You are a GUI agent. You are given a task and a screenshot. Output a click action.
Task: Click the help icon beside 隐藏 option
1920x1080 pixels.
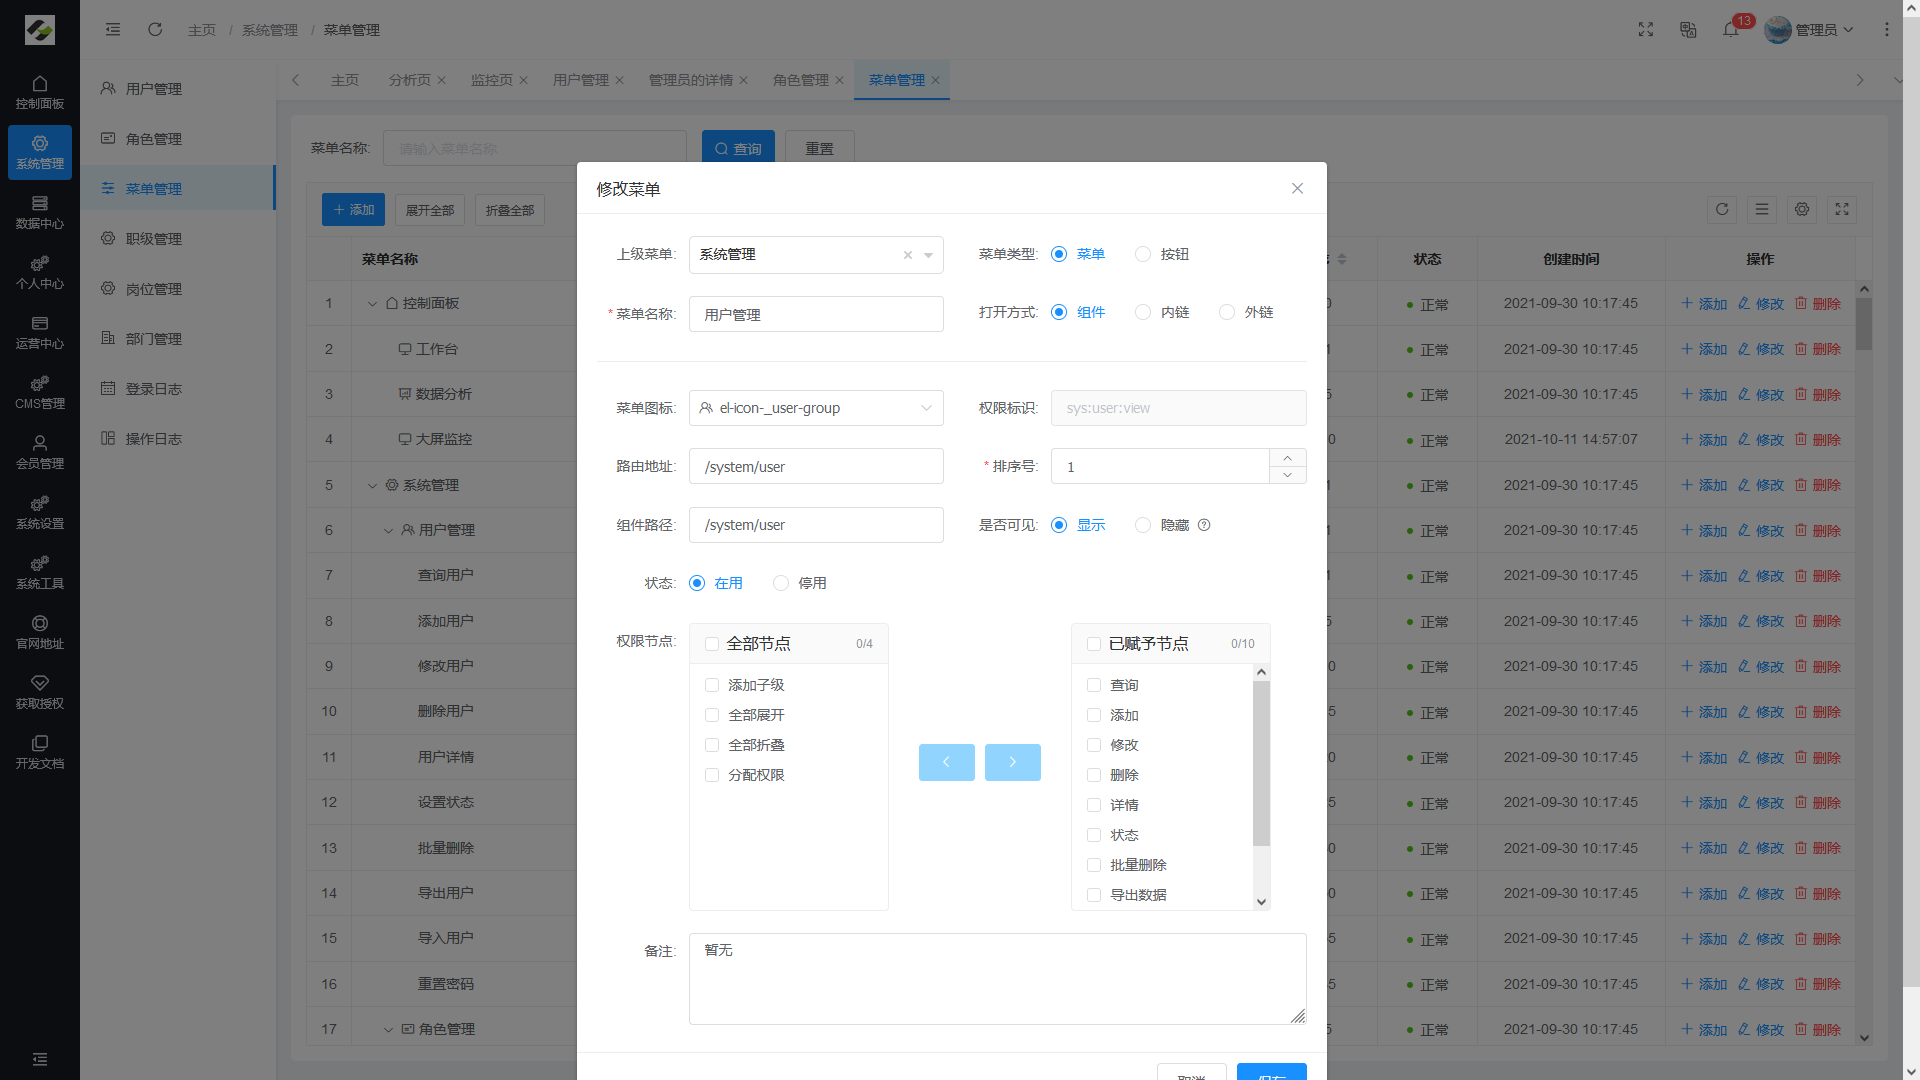pyautogui.click(x=1204, y=525)
